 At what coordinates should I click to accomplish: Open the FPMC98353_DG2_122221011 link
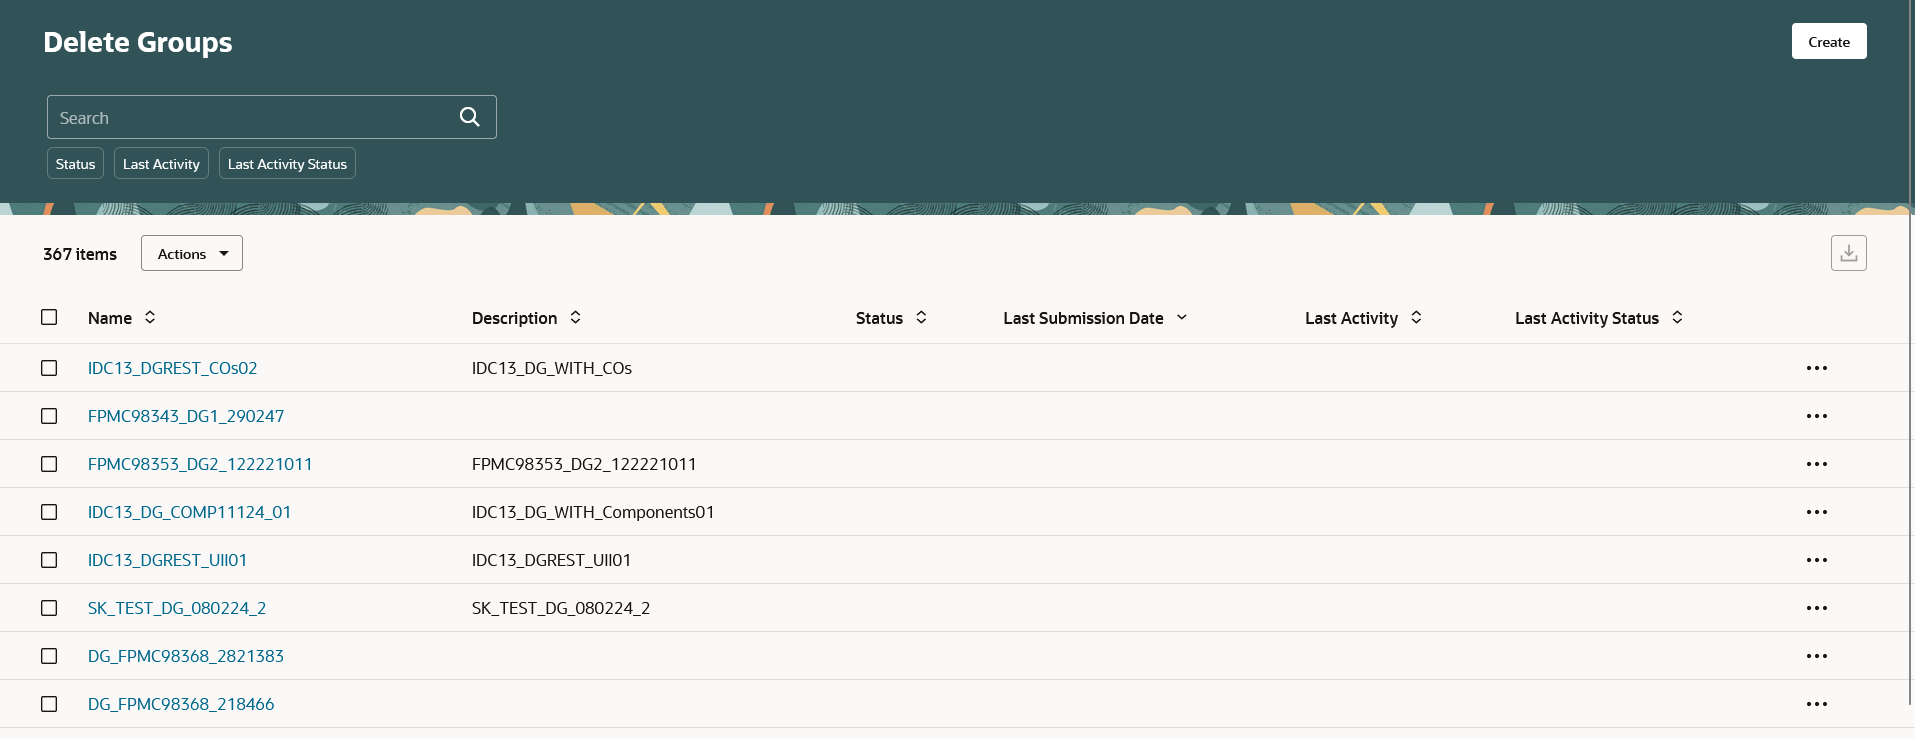(x=200, y=464)
